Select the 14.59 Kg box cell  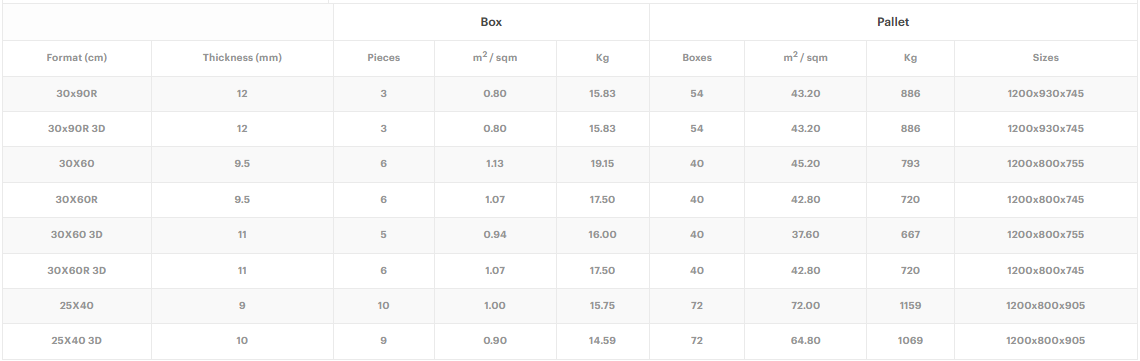[603, 341]
